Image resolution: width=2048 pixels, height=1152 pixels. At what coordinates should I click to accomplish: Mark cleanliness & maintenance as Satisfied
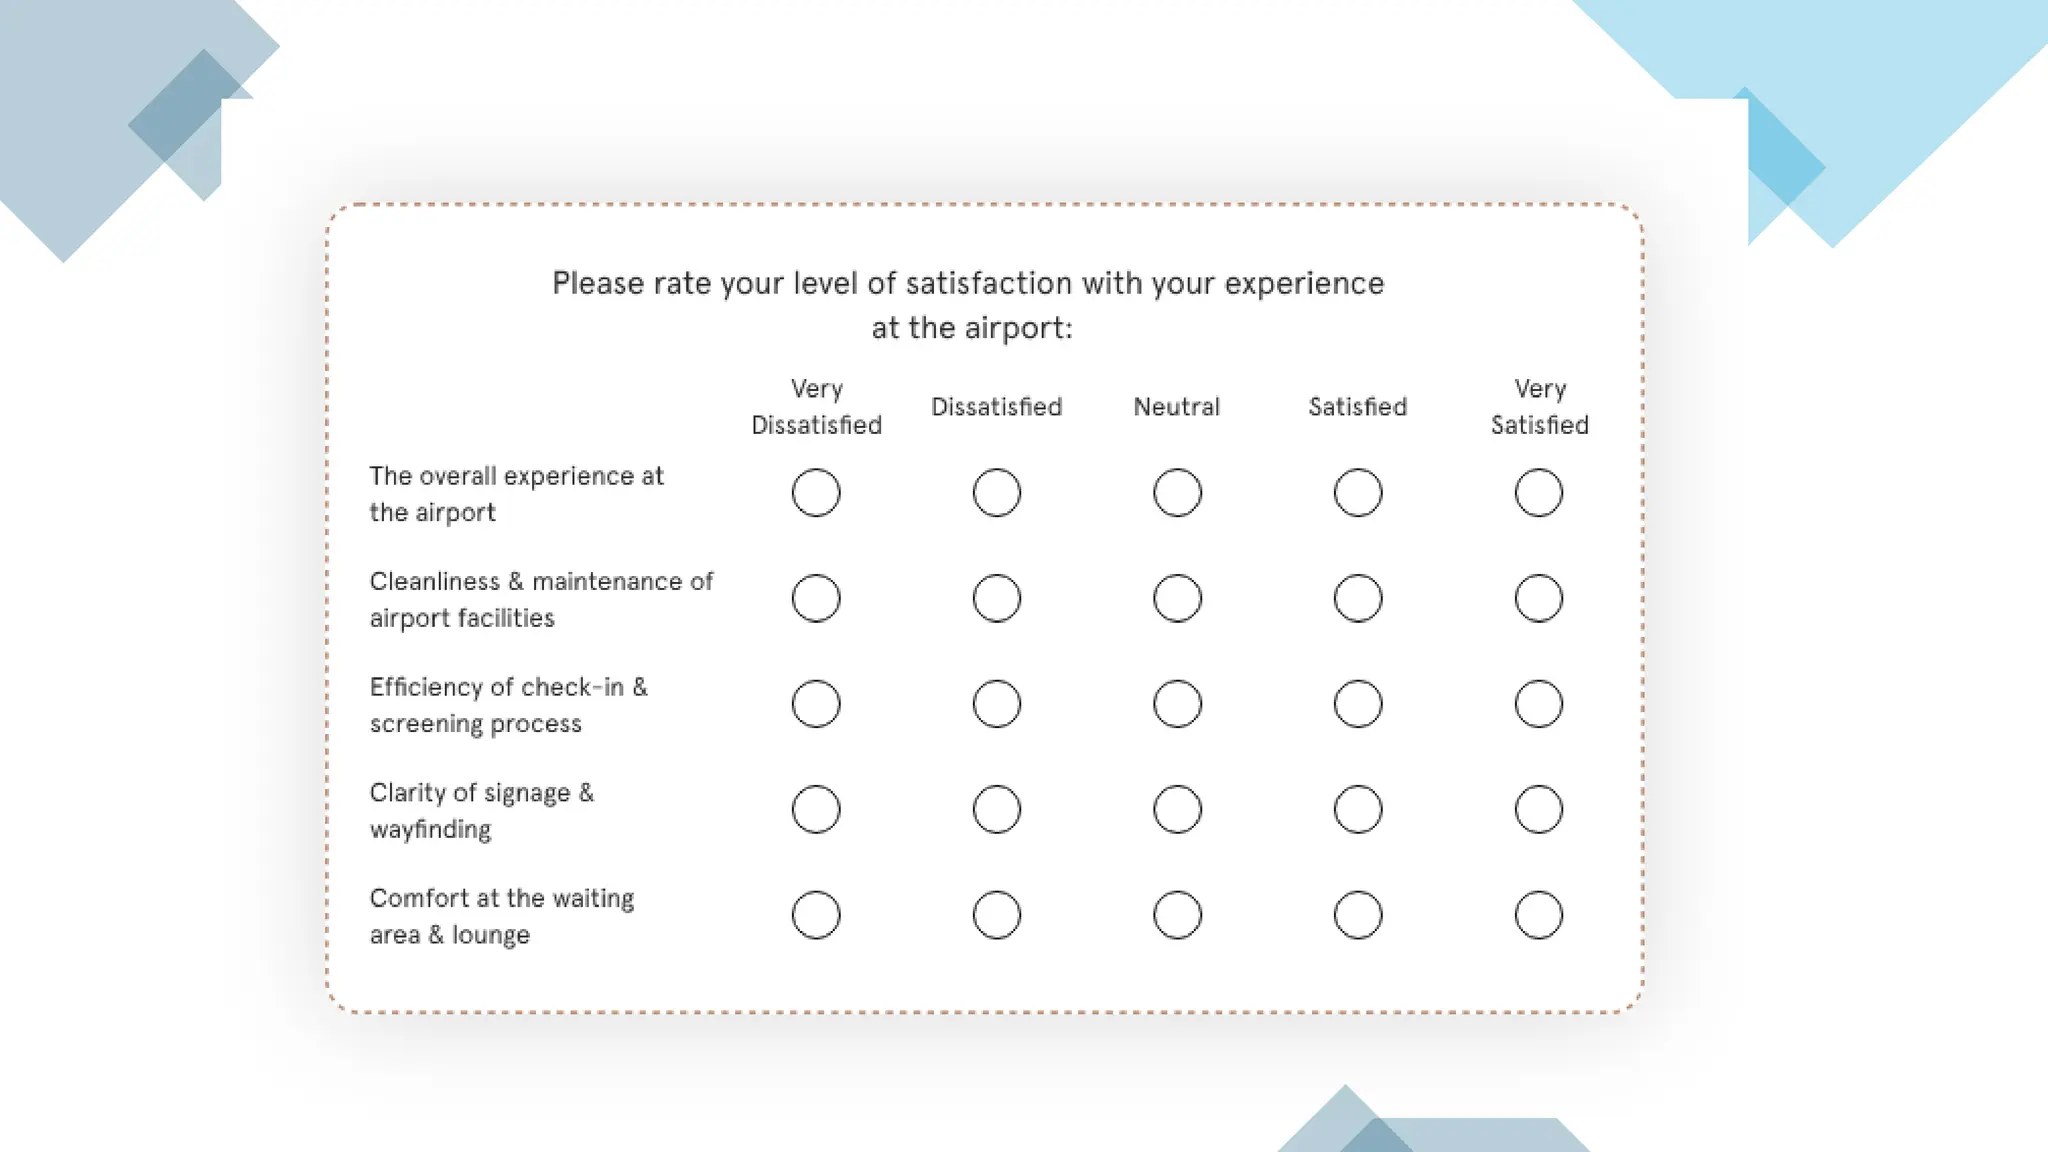(1357, 599)
